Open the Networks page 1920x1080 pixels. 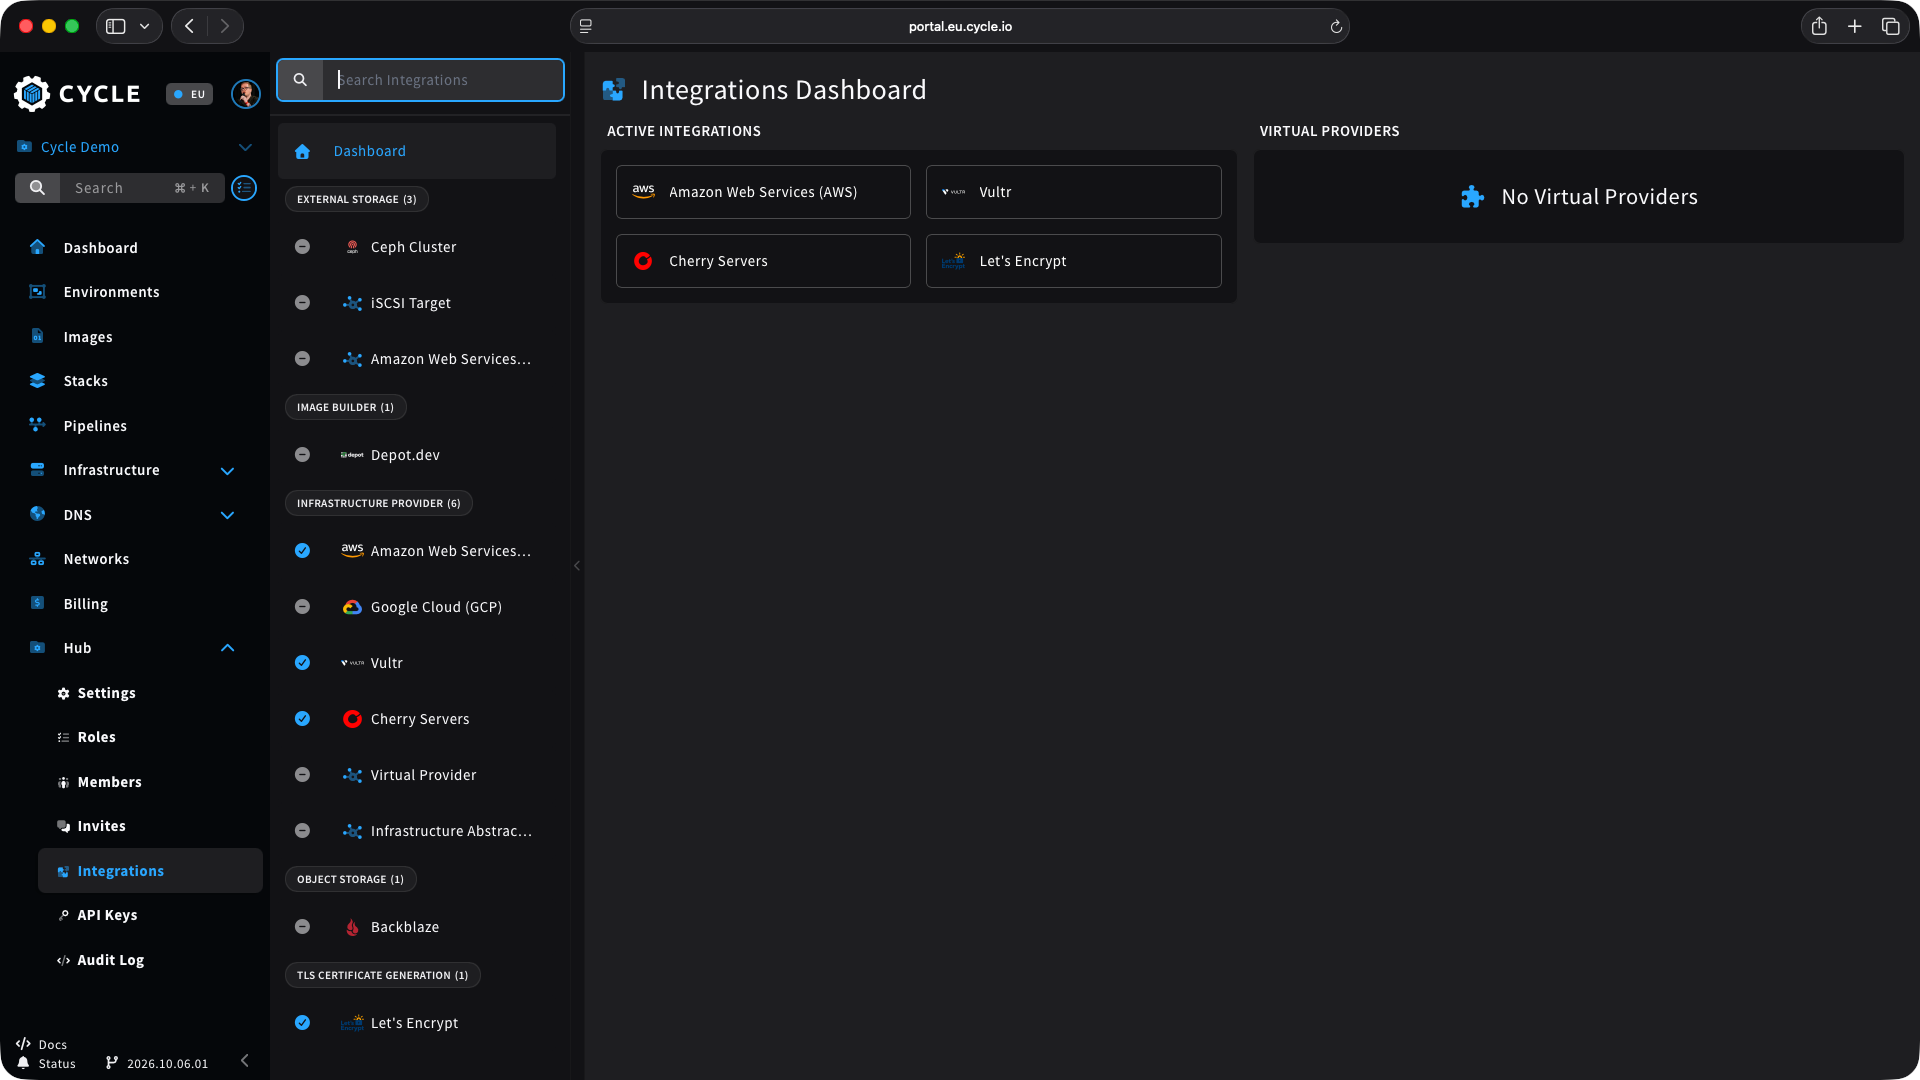click(x=96, y=559)
